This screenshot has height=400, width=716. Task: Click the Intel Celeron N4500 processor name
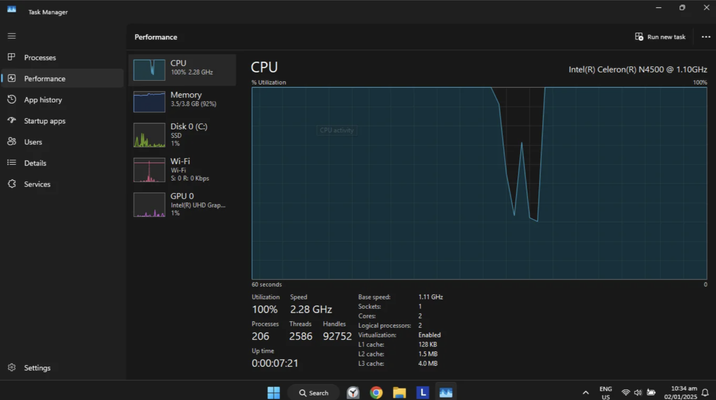(x=637, y=69)
